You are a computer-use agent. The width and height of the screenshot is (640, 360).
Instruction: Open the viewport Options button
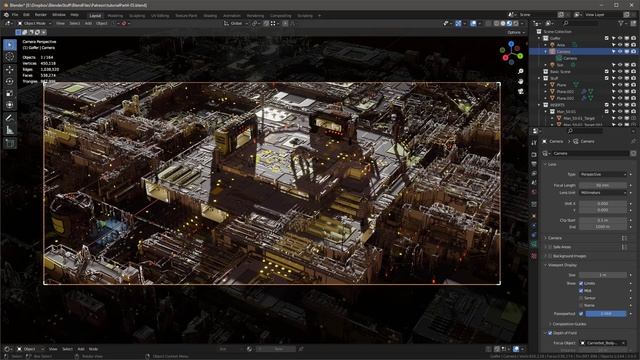(x=516, y=32)
